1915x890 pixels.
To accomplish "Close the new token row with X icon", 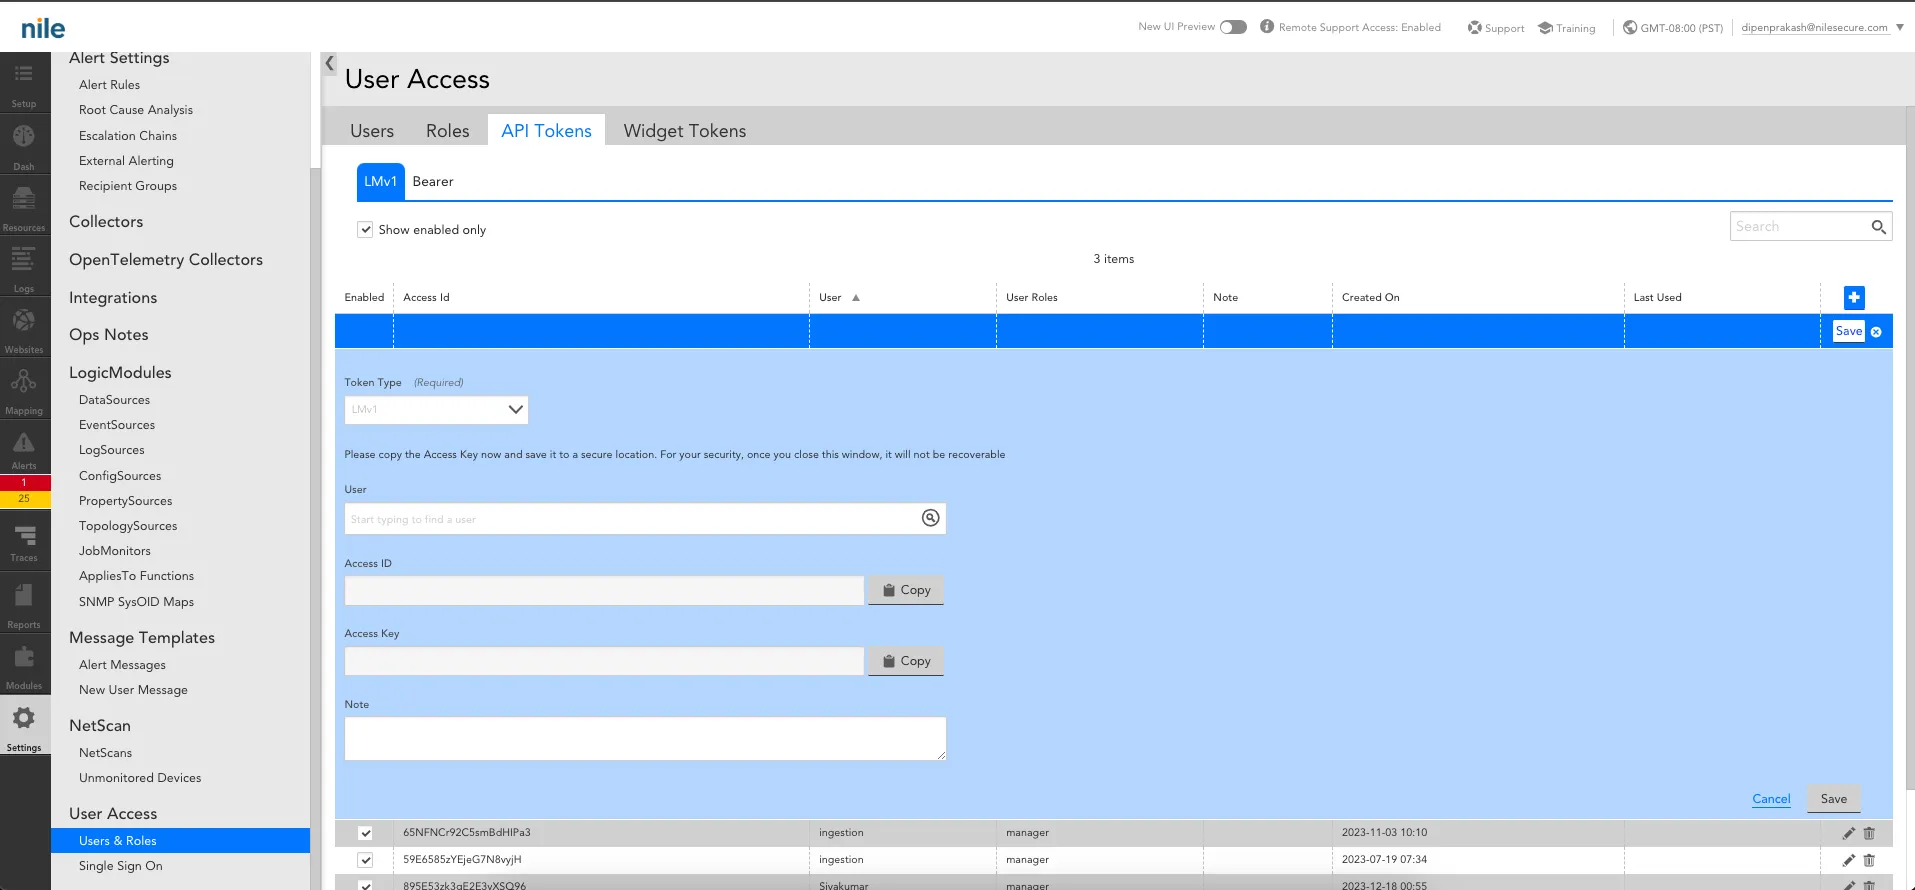I will pos(1876,332).
